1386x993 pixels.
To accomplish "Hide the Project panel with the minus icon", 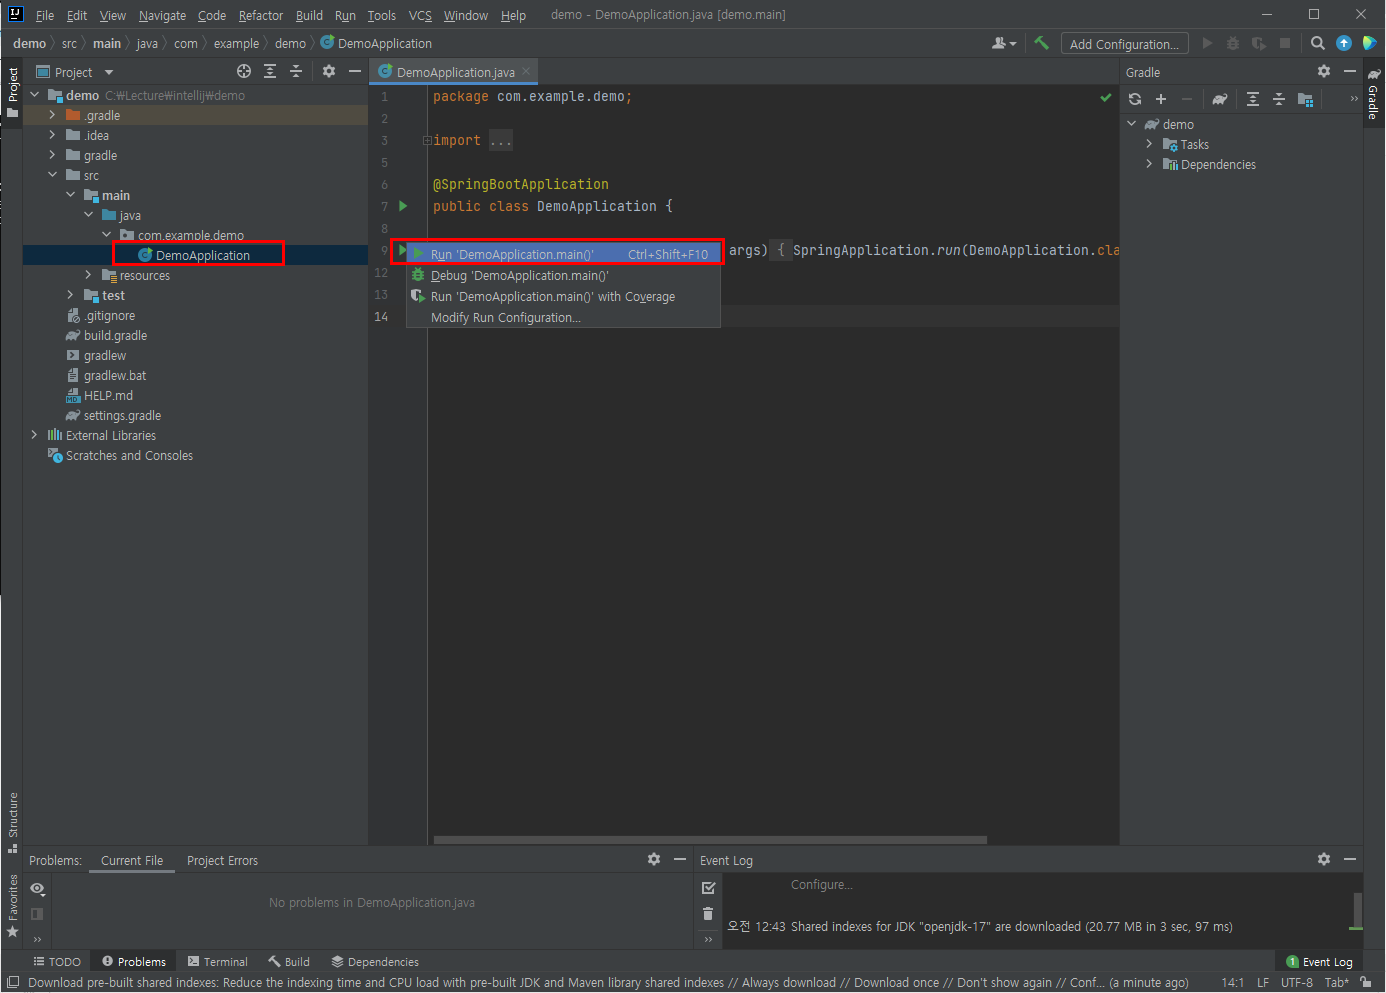I will tap(354, 71).
